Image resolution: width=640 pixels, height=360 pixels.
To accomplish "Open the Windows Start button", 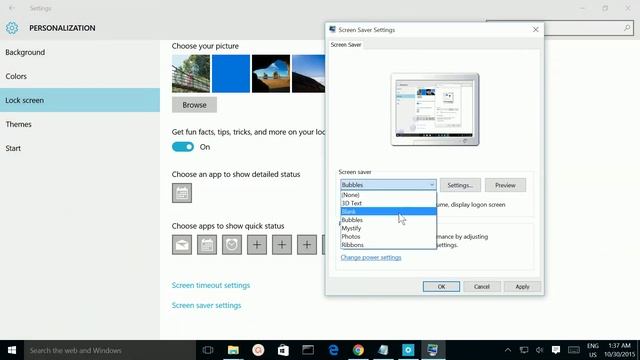I will (x=12, y=350).
